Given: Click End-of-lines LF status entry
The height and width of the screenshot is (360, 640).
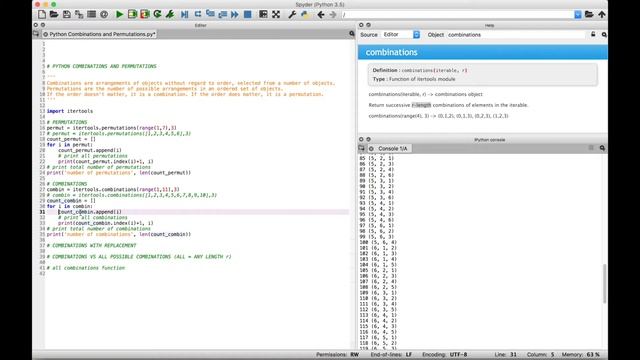Looking at the screenshot, I should point(391,354).
